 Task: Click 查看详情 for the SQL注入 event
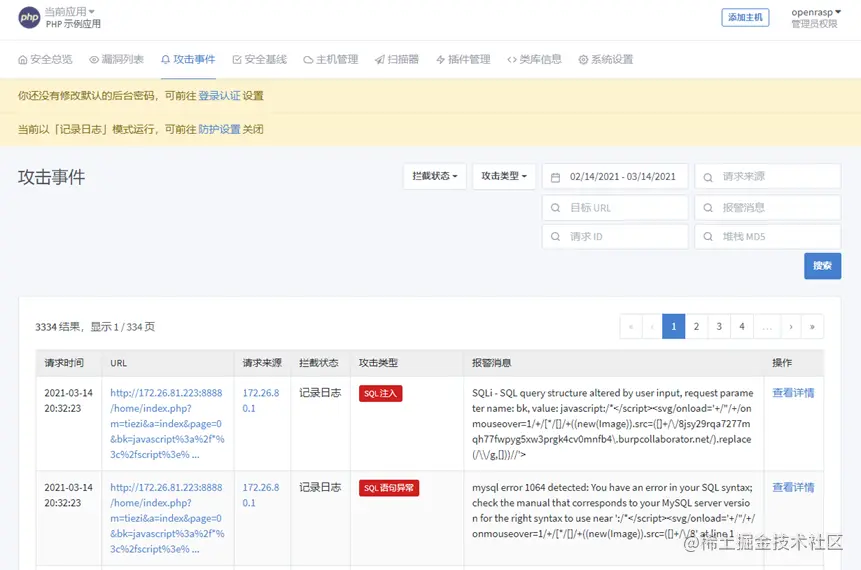793,393
